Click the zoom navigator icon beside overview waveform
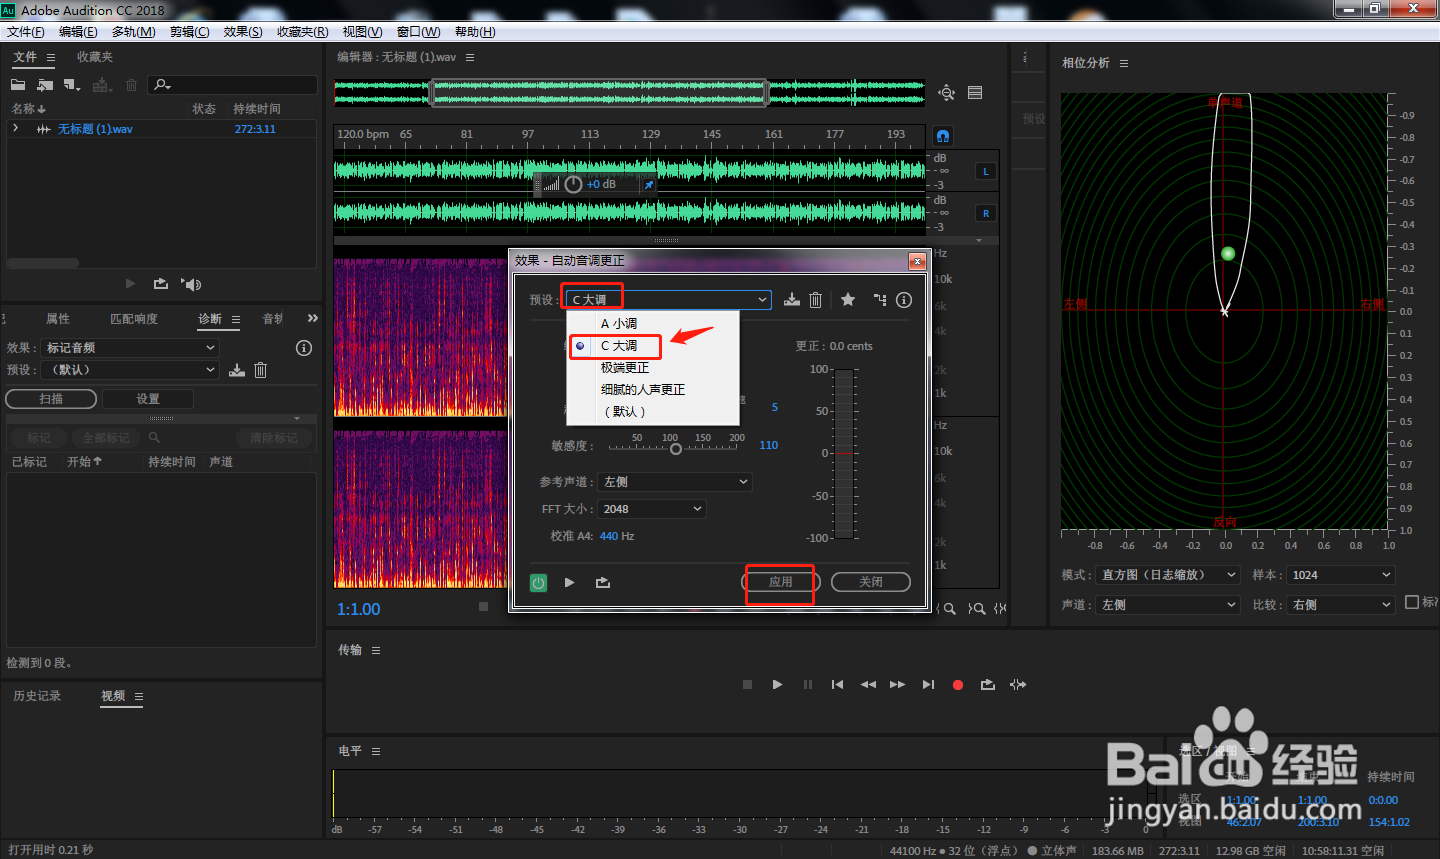1440x859 pixels. click(946, 93)
